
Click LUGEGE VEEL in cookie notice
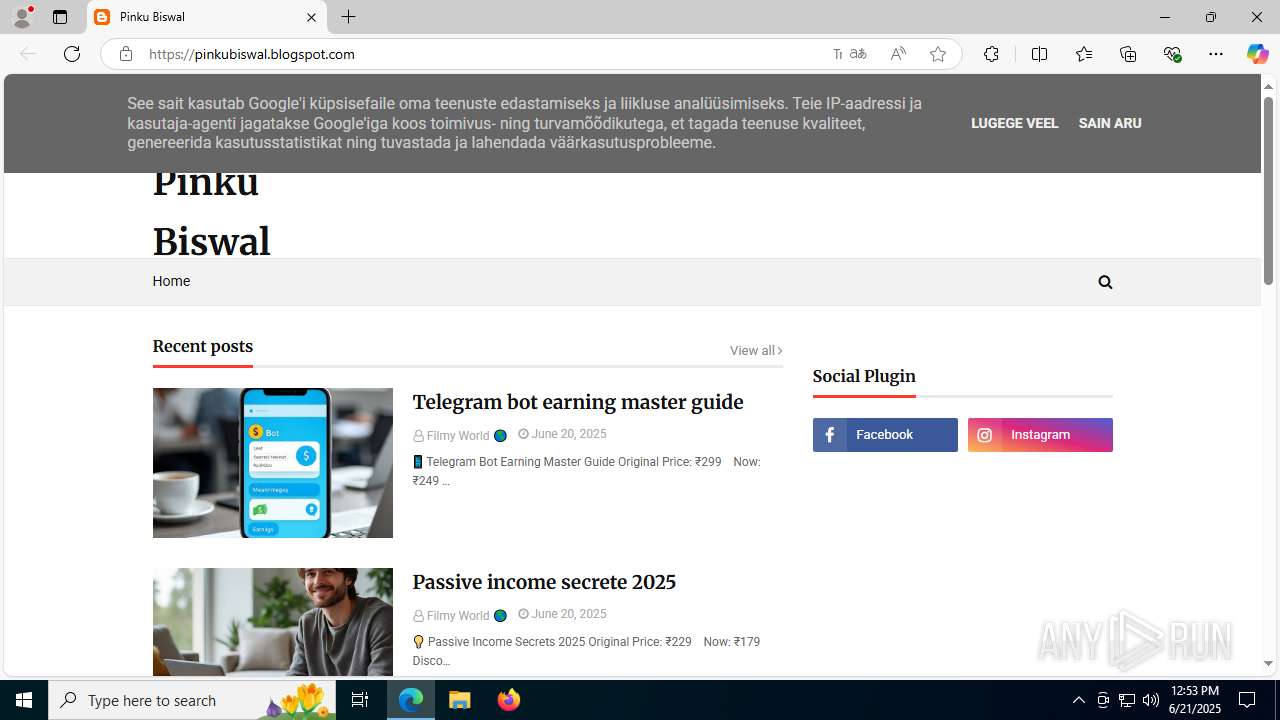pyautogui.click(x=1014, y=123)
